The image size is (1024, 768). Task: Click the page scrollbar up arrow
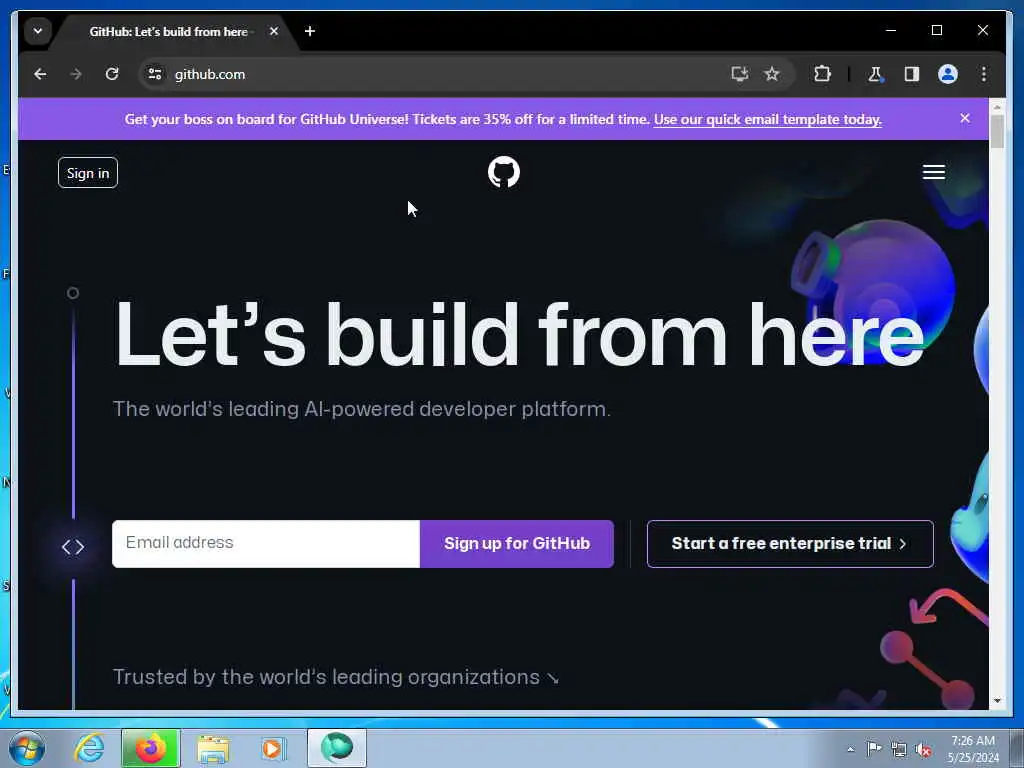click(997, 106)
